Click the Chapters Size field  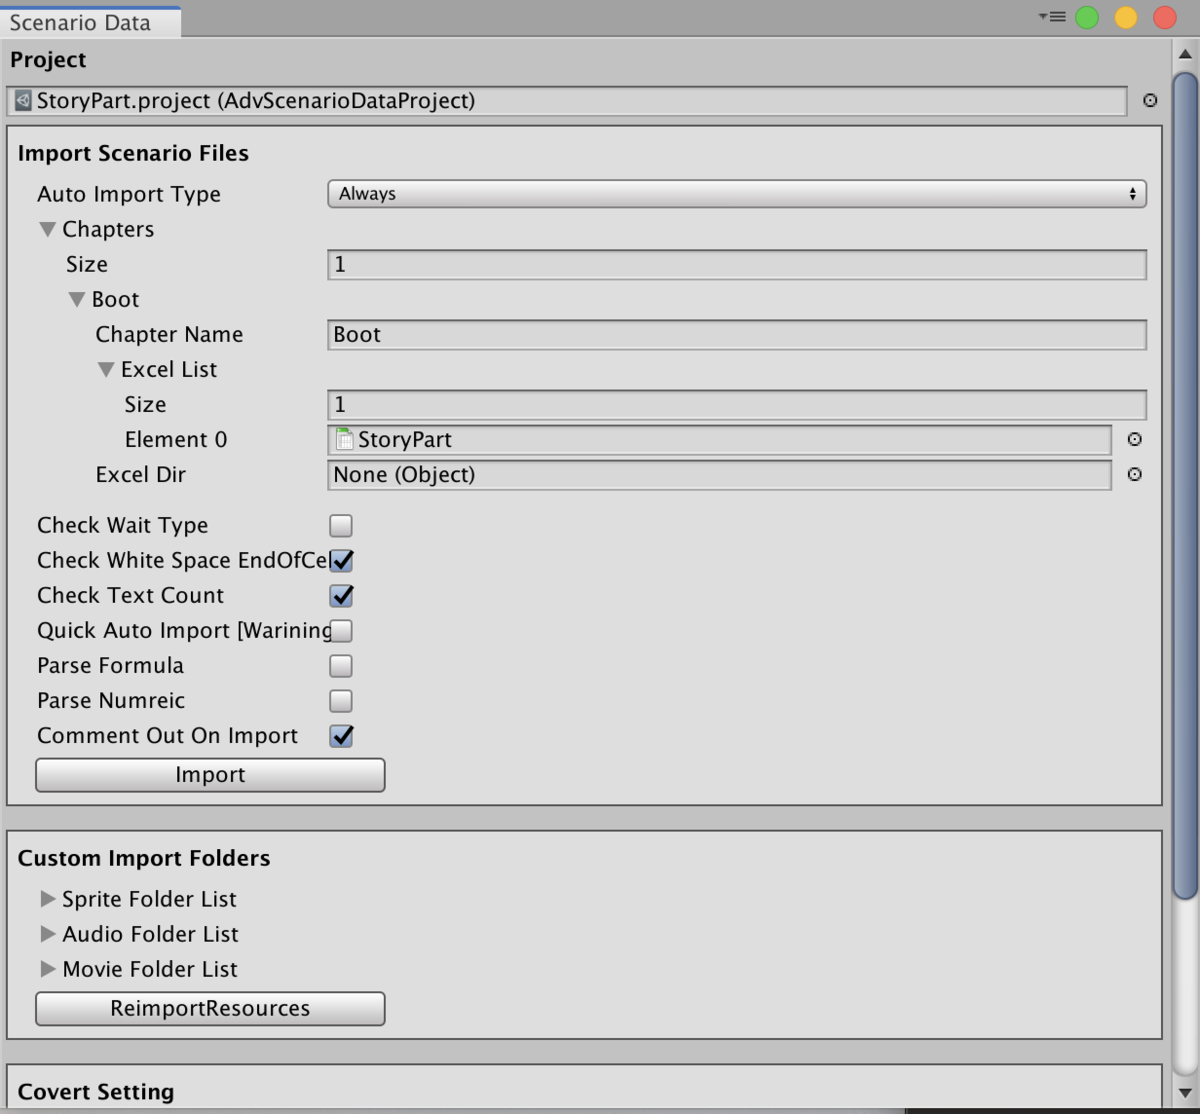(x=737, y=264)
